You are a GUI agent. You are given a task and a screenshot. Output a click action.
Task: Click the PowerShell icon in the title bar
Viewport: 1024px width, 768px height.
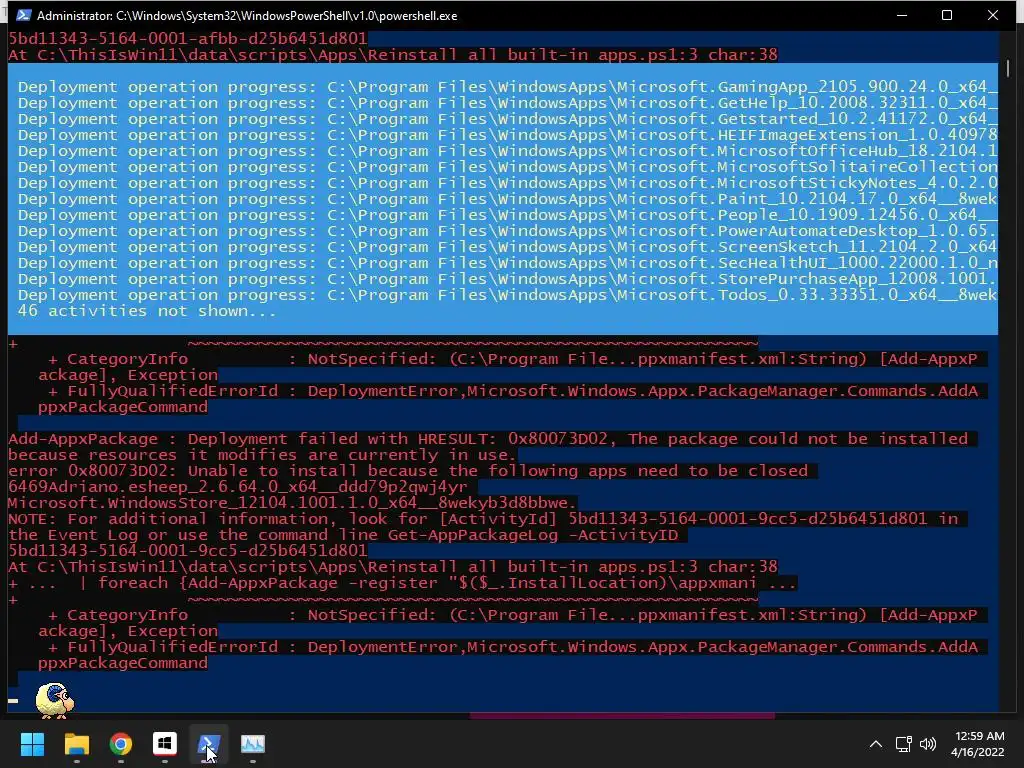(x=24, y=15)
